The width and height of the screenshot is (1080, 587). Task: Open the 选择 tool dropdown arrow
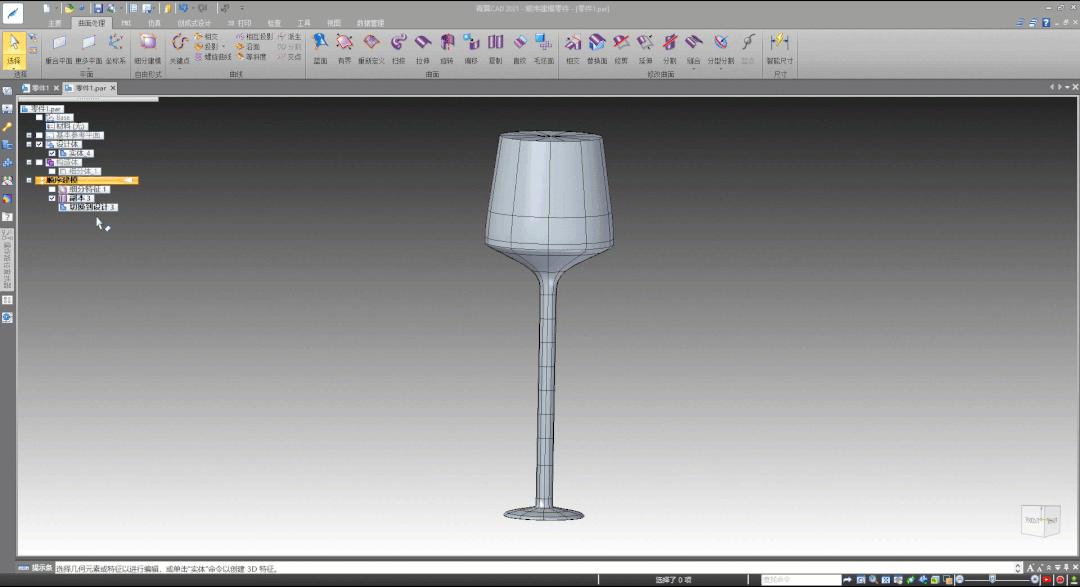pos(14,68)
